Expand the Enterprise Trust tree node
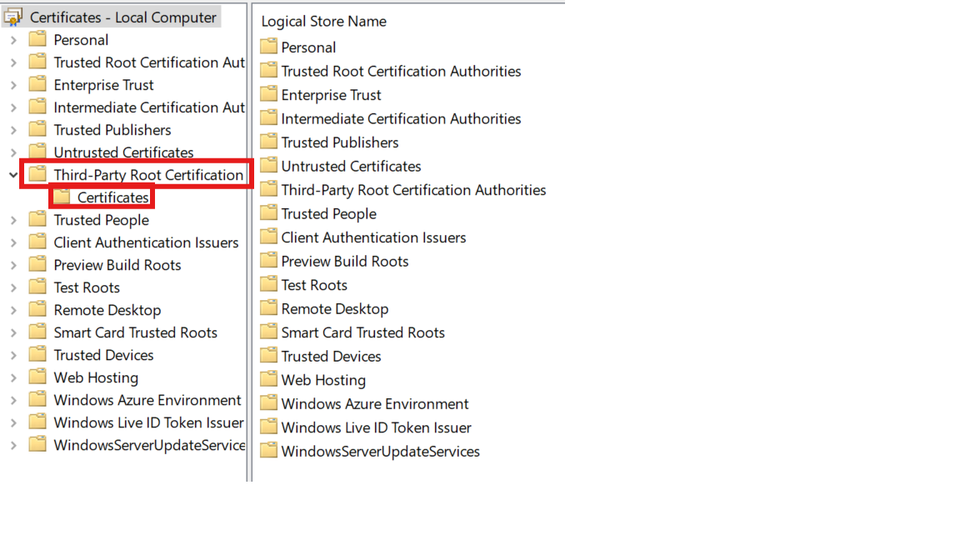The image size is (960, 540). (13, 85)
